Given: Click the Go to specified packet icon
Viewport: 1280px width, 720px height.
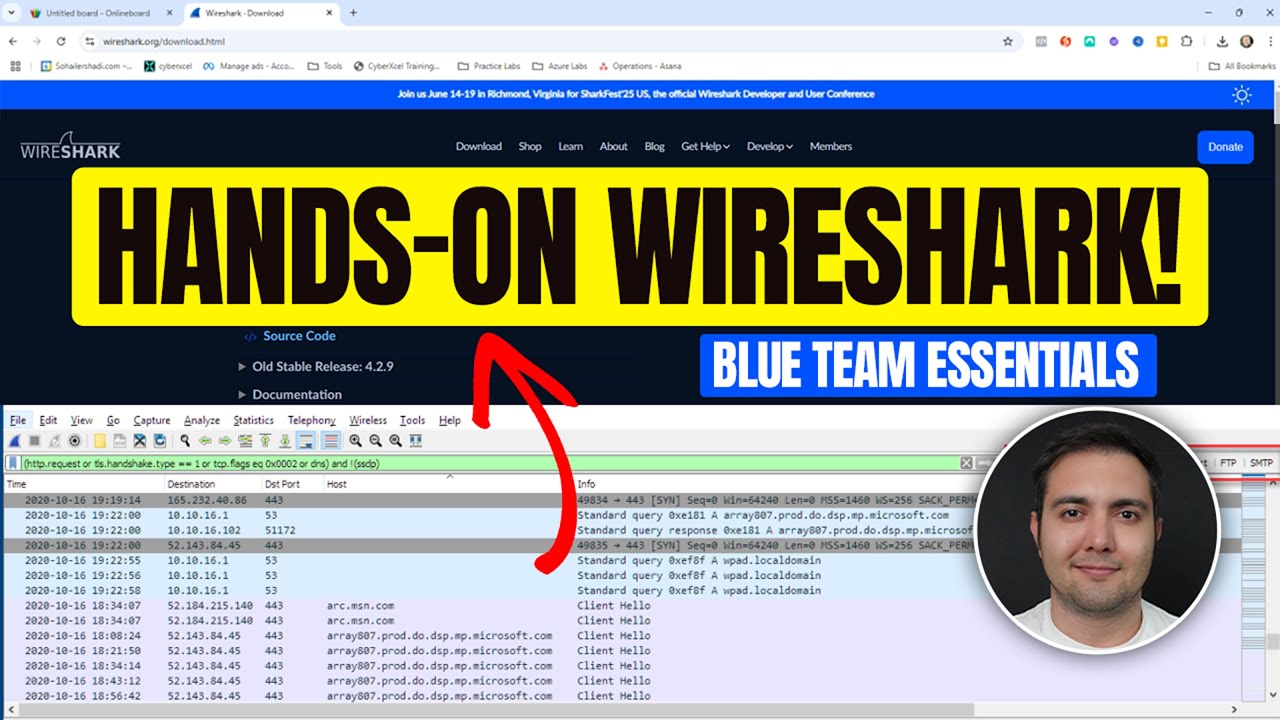Looking at the screenshot, I should 245,441.
